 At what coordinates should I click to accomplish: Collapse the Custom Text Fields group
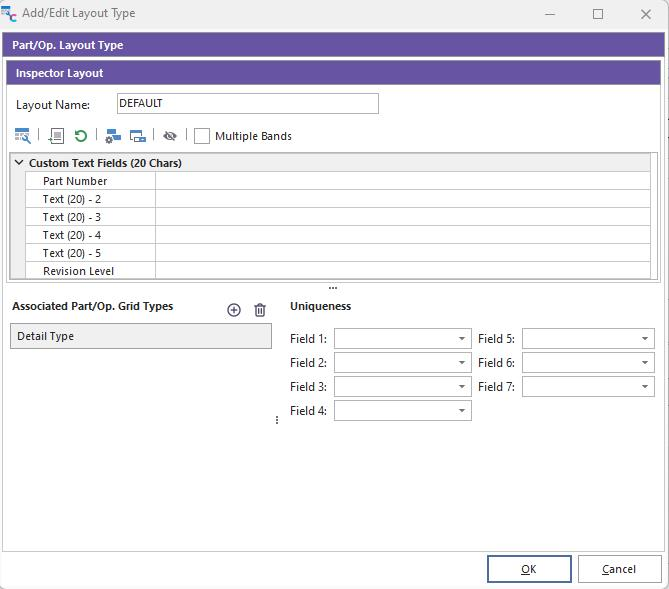pyautogui.click(x=19, y=163)
